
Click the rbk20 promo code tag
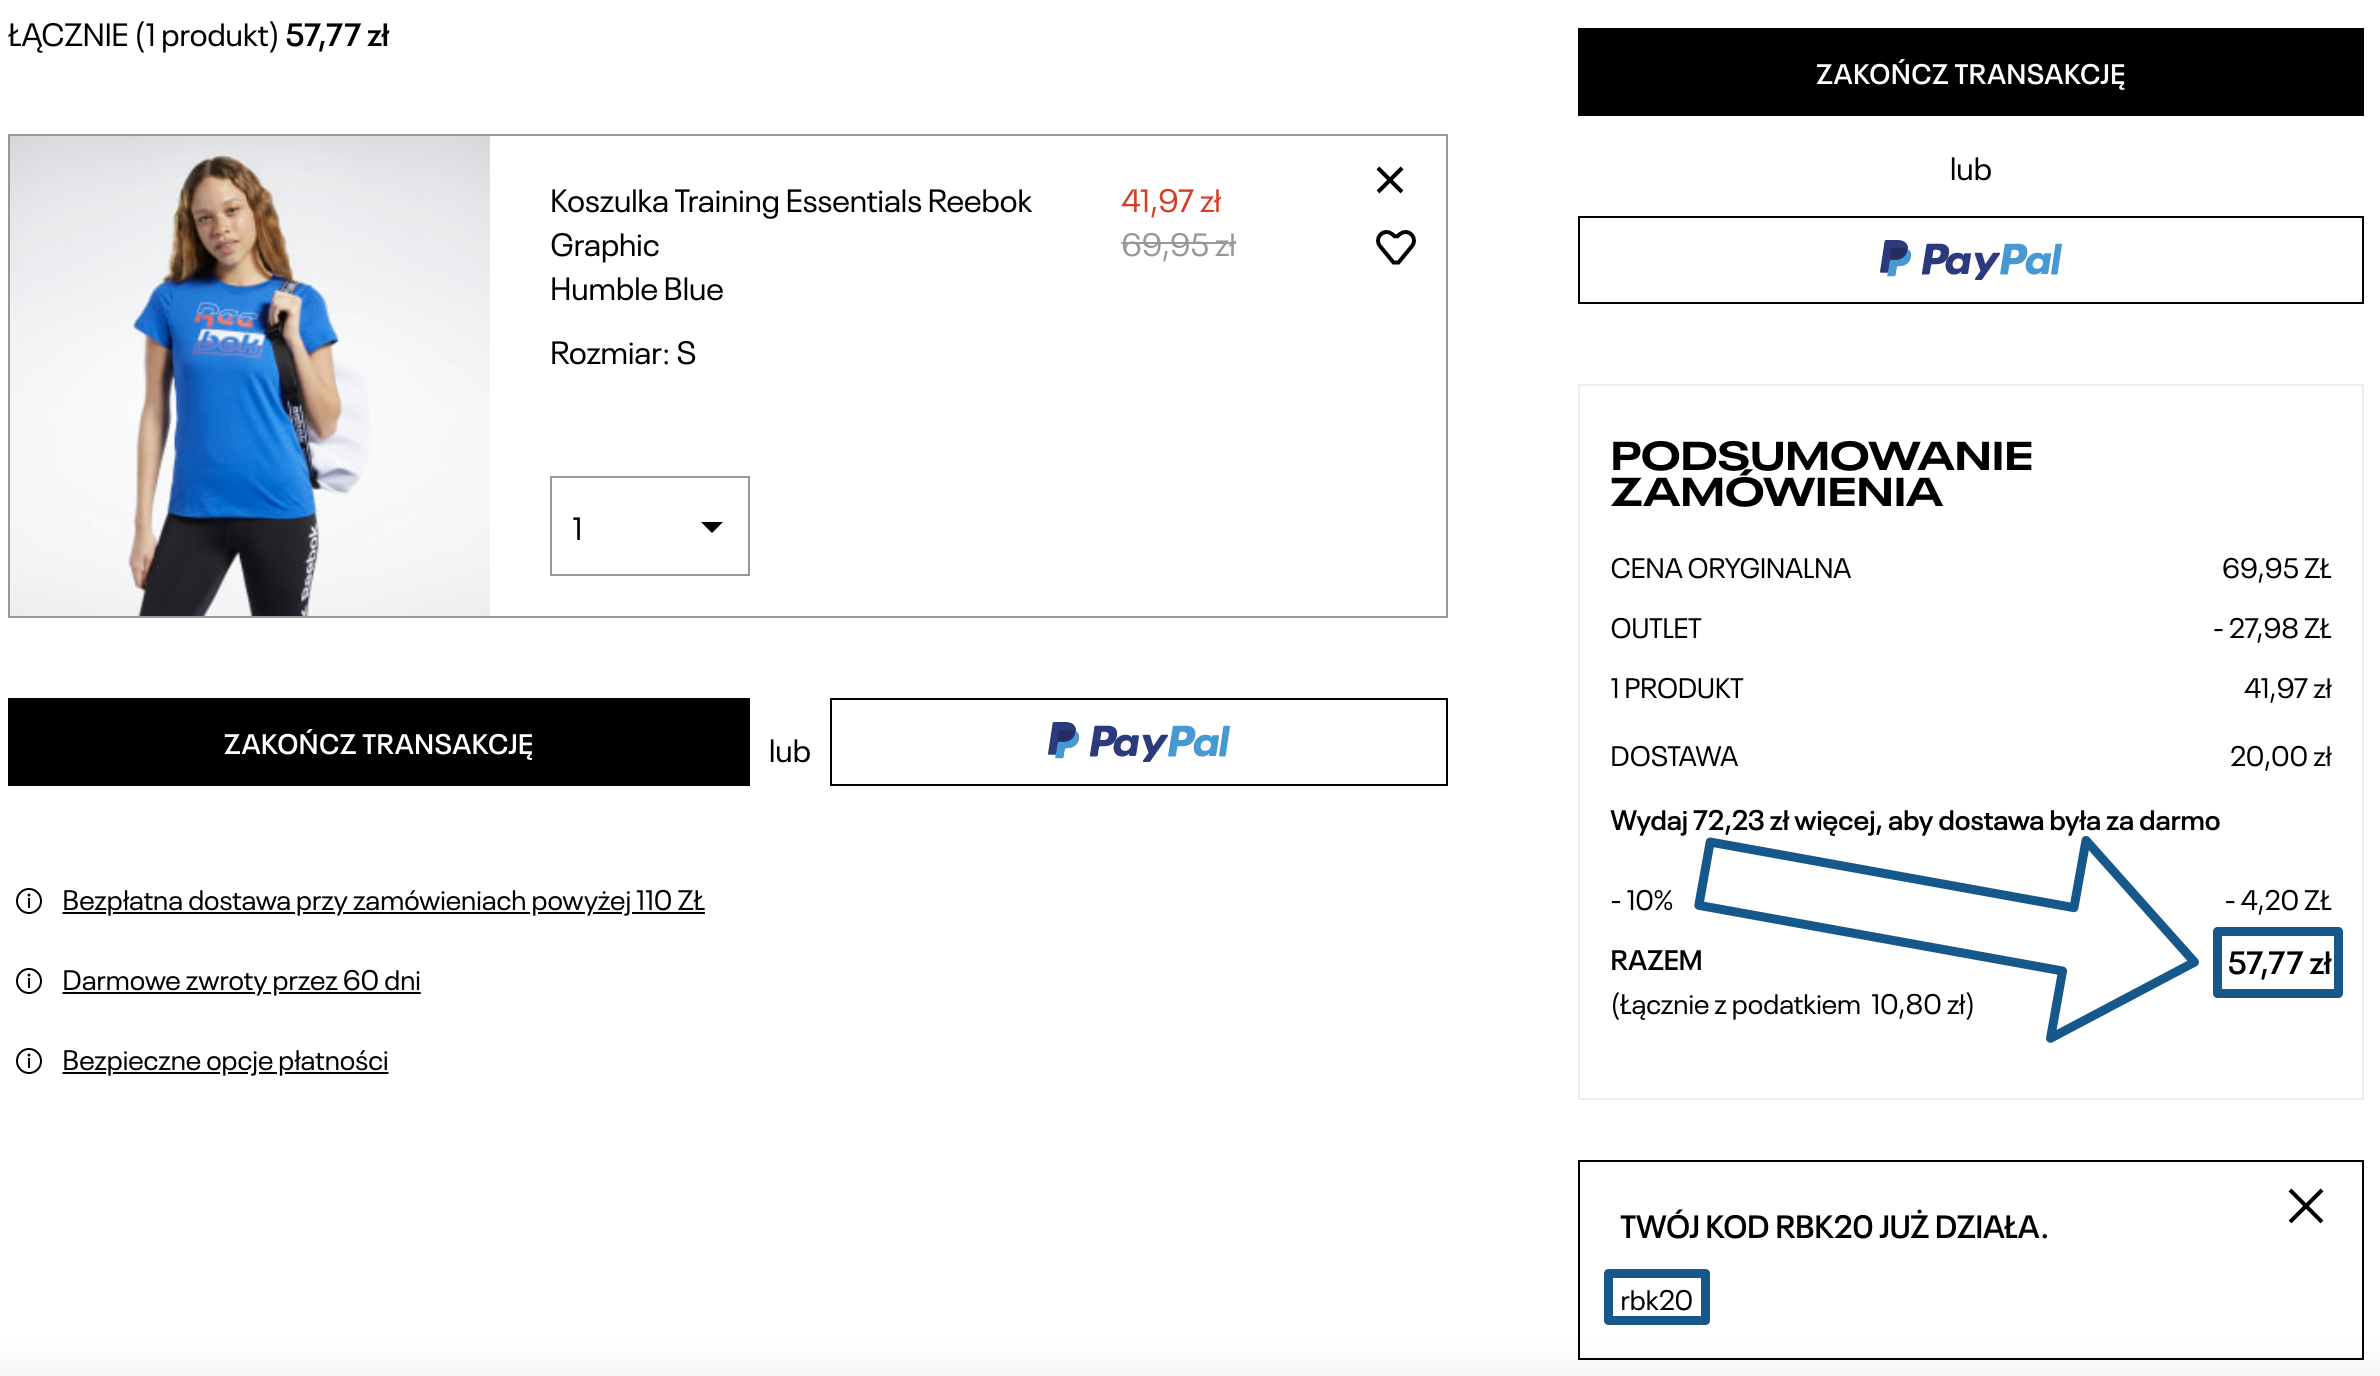(1656, 1299)
